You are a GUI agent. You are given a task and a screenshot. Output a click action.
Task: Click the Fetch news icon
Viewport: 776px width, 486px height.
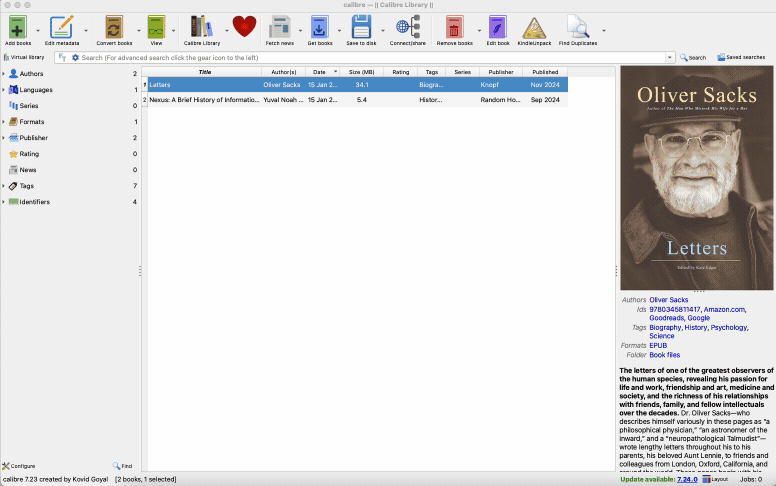click(x=280, y=27)
